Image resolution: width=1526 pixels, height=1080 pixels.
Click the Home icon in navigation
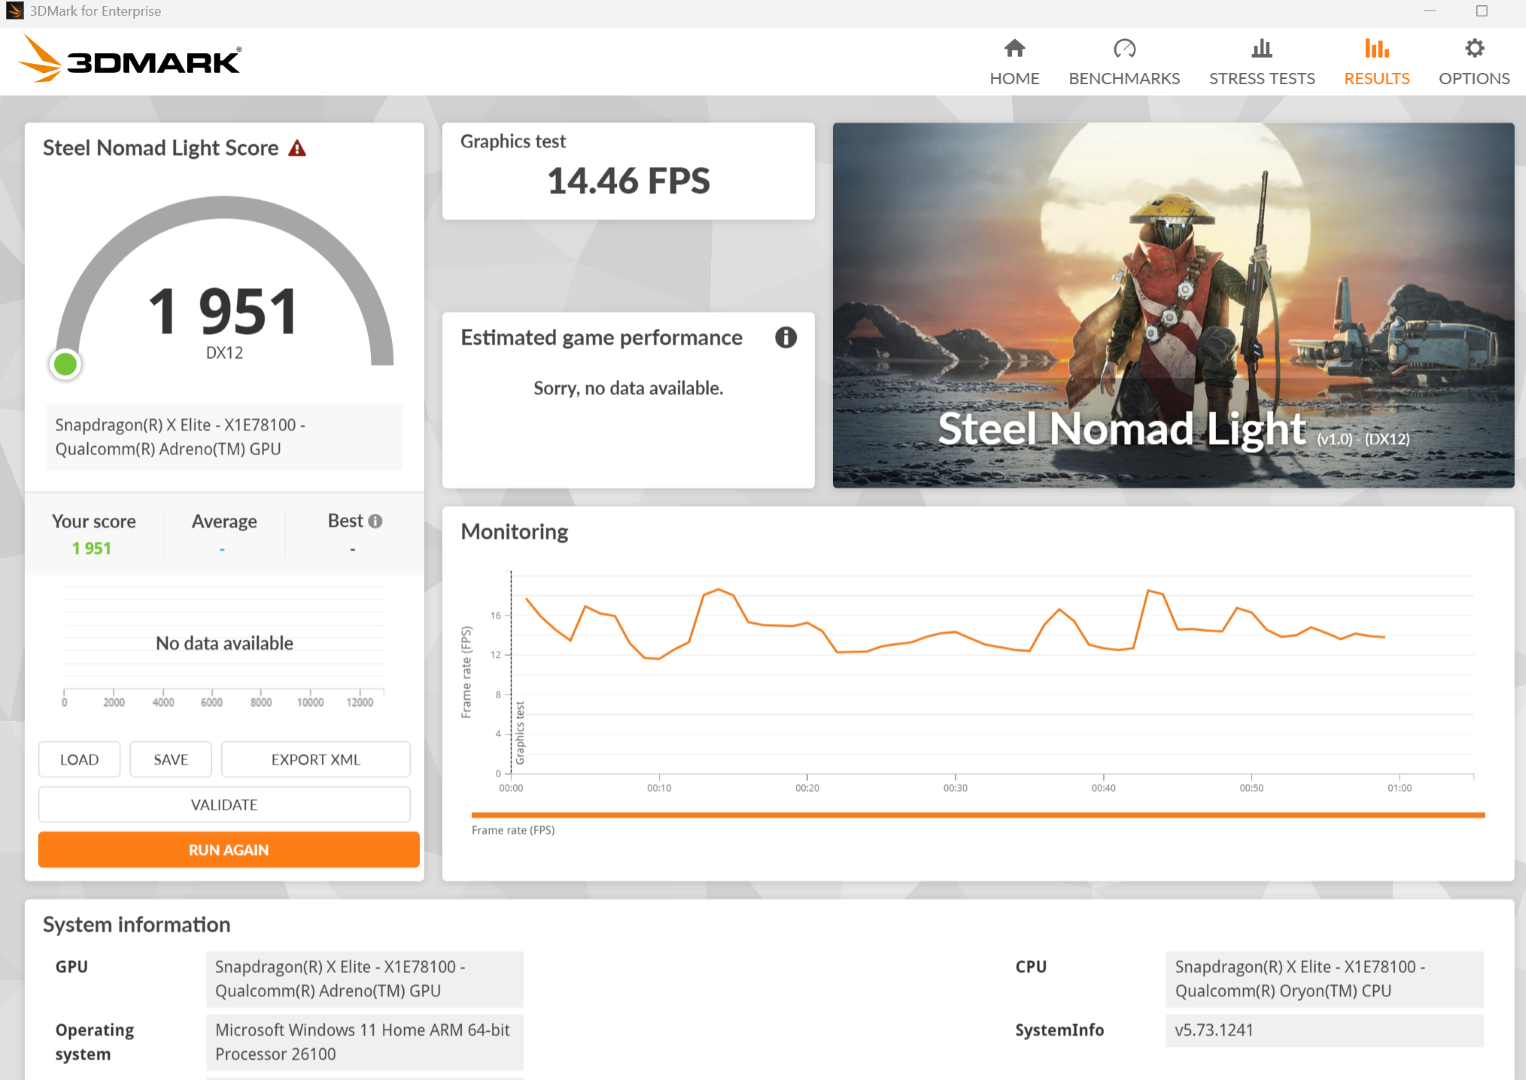(1014, 48)
